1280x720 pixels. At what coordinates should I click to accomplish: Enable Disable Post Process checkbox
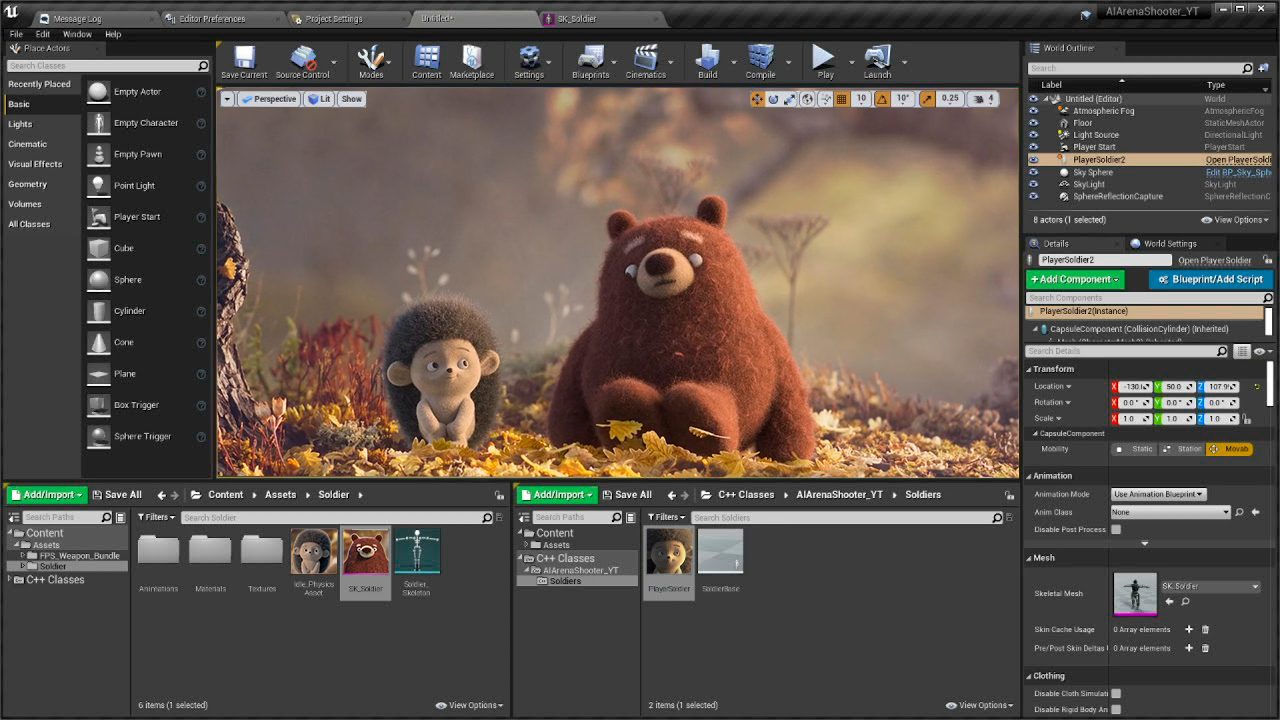tap(1116, 530)
